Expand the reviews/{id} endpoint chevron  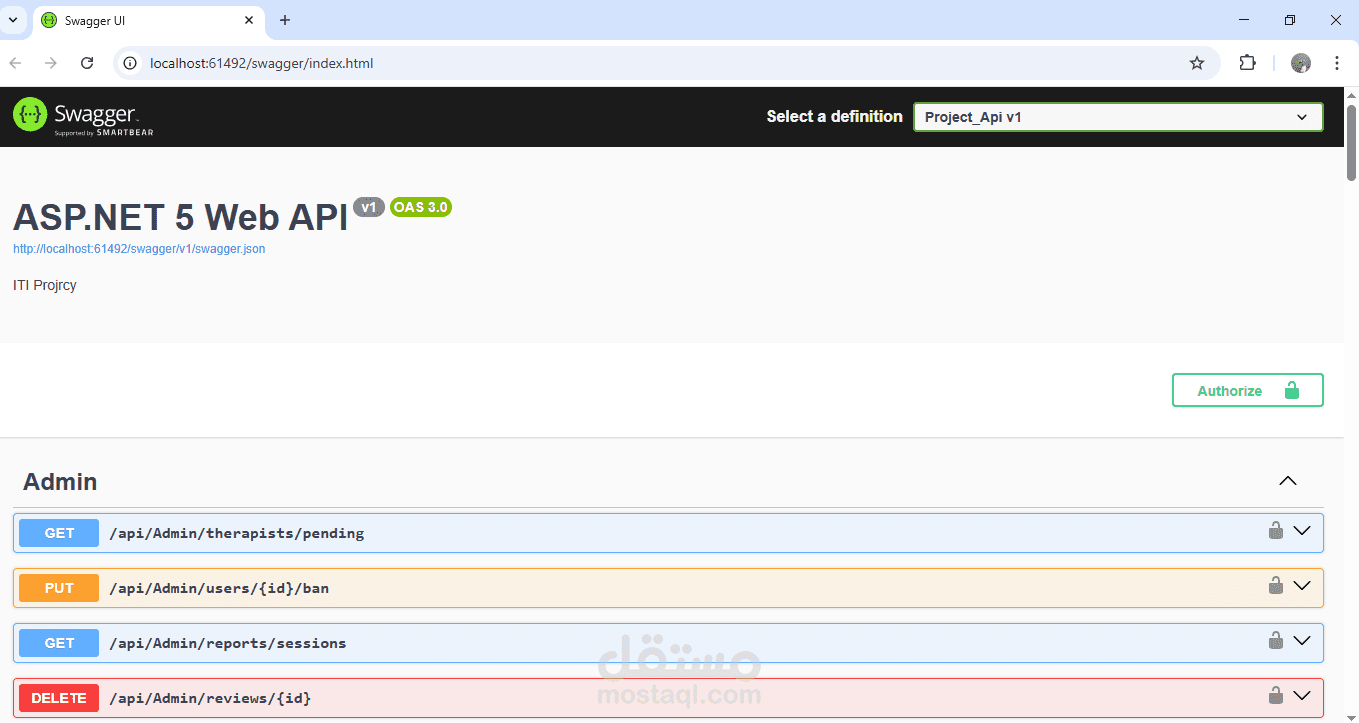point(1302,696)
